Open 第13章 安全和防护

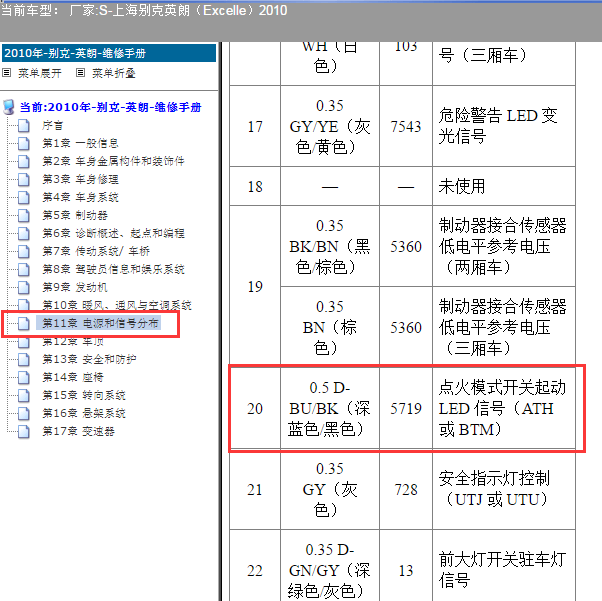click(89, 359)
